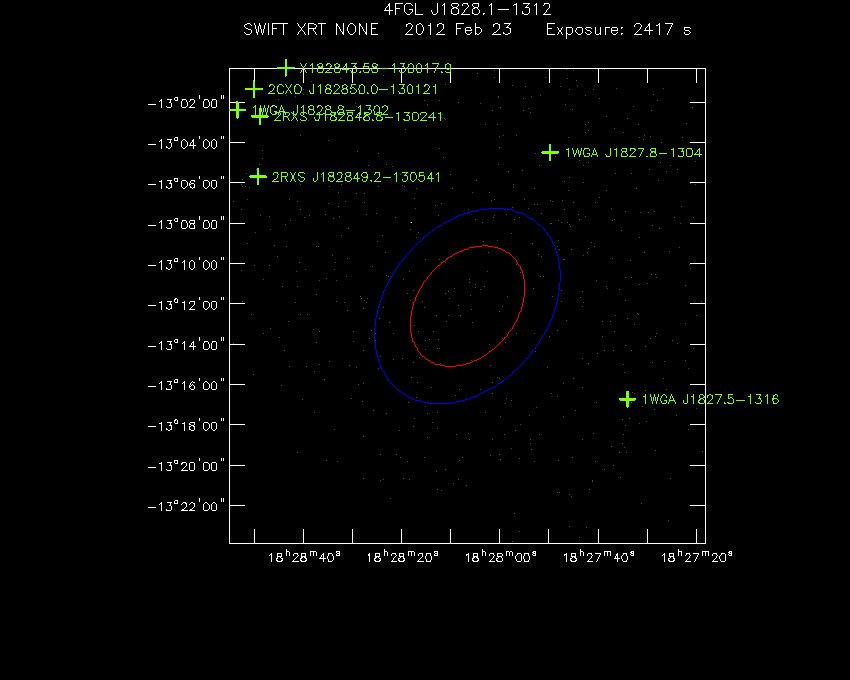The height and width of the screenshot is (680, 850).
Task: Click the -13°04'00" declination axis label
Action: tap(186, 144)
